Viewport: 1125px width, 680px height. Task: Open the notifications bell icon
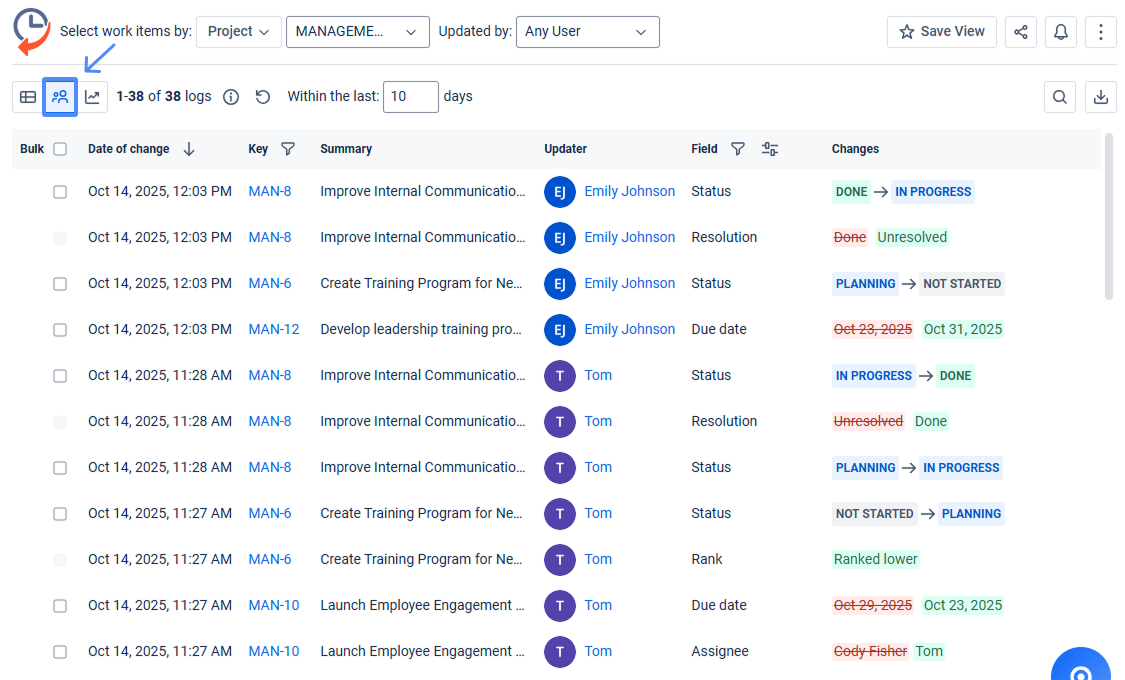click(x=1061, y=32)
